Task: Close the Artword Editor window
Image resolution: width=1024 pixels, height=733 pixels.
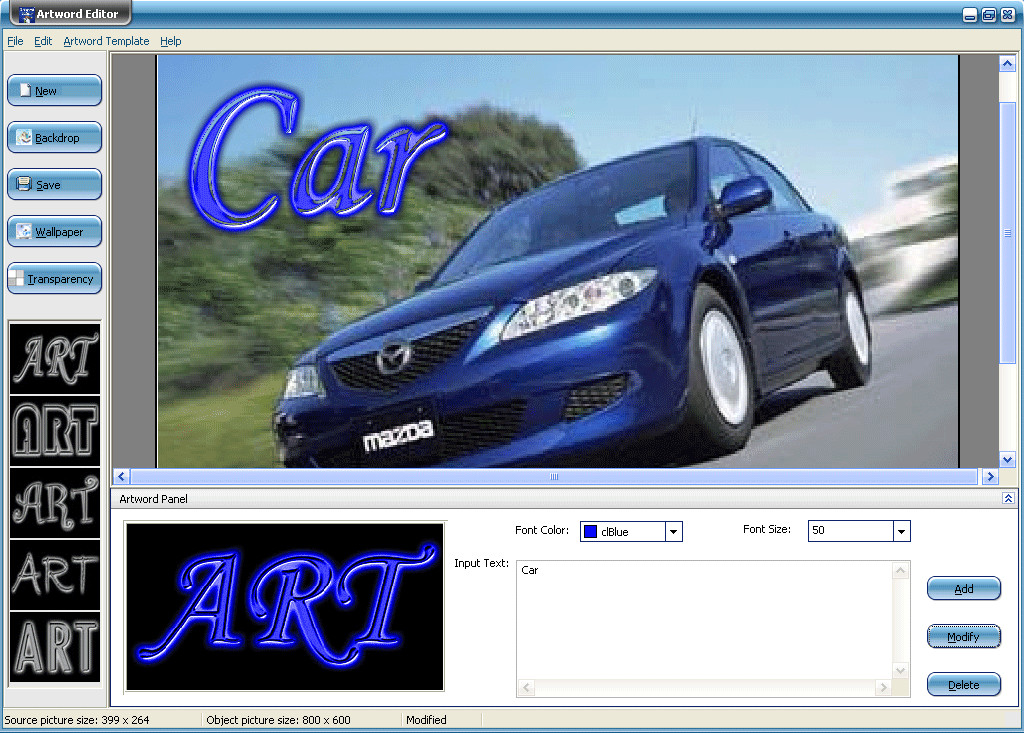Action: 1008,15
